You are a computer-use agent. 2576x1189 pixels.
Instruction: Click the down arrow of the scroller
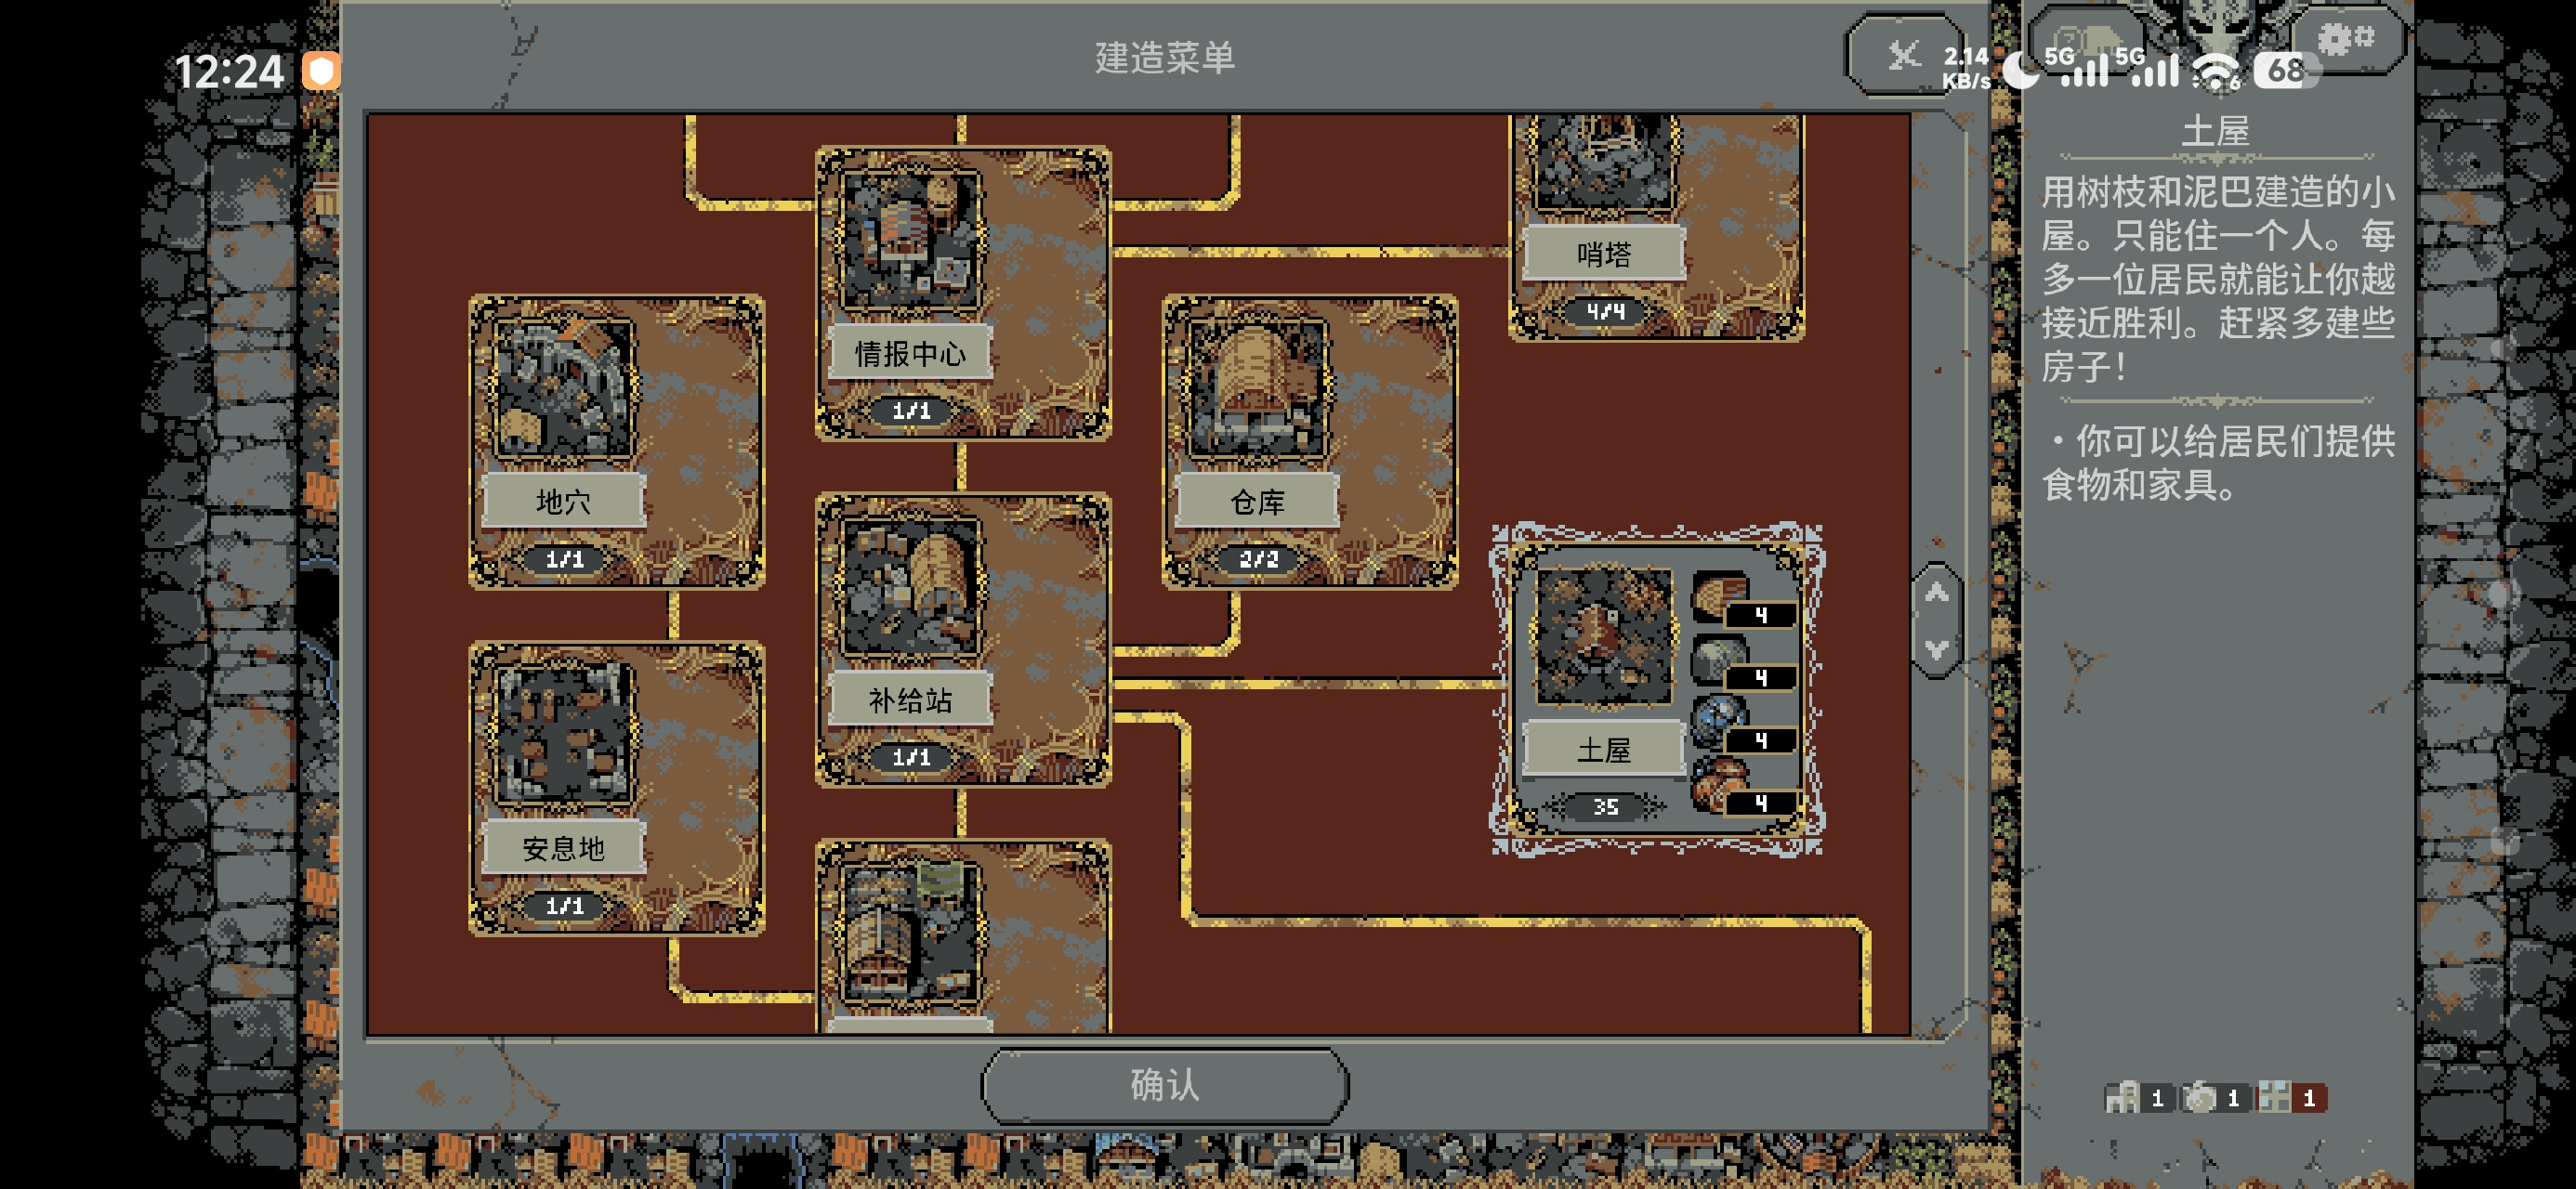[x=1937, y=650]
